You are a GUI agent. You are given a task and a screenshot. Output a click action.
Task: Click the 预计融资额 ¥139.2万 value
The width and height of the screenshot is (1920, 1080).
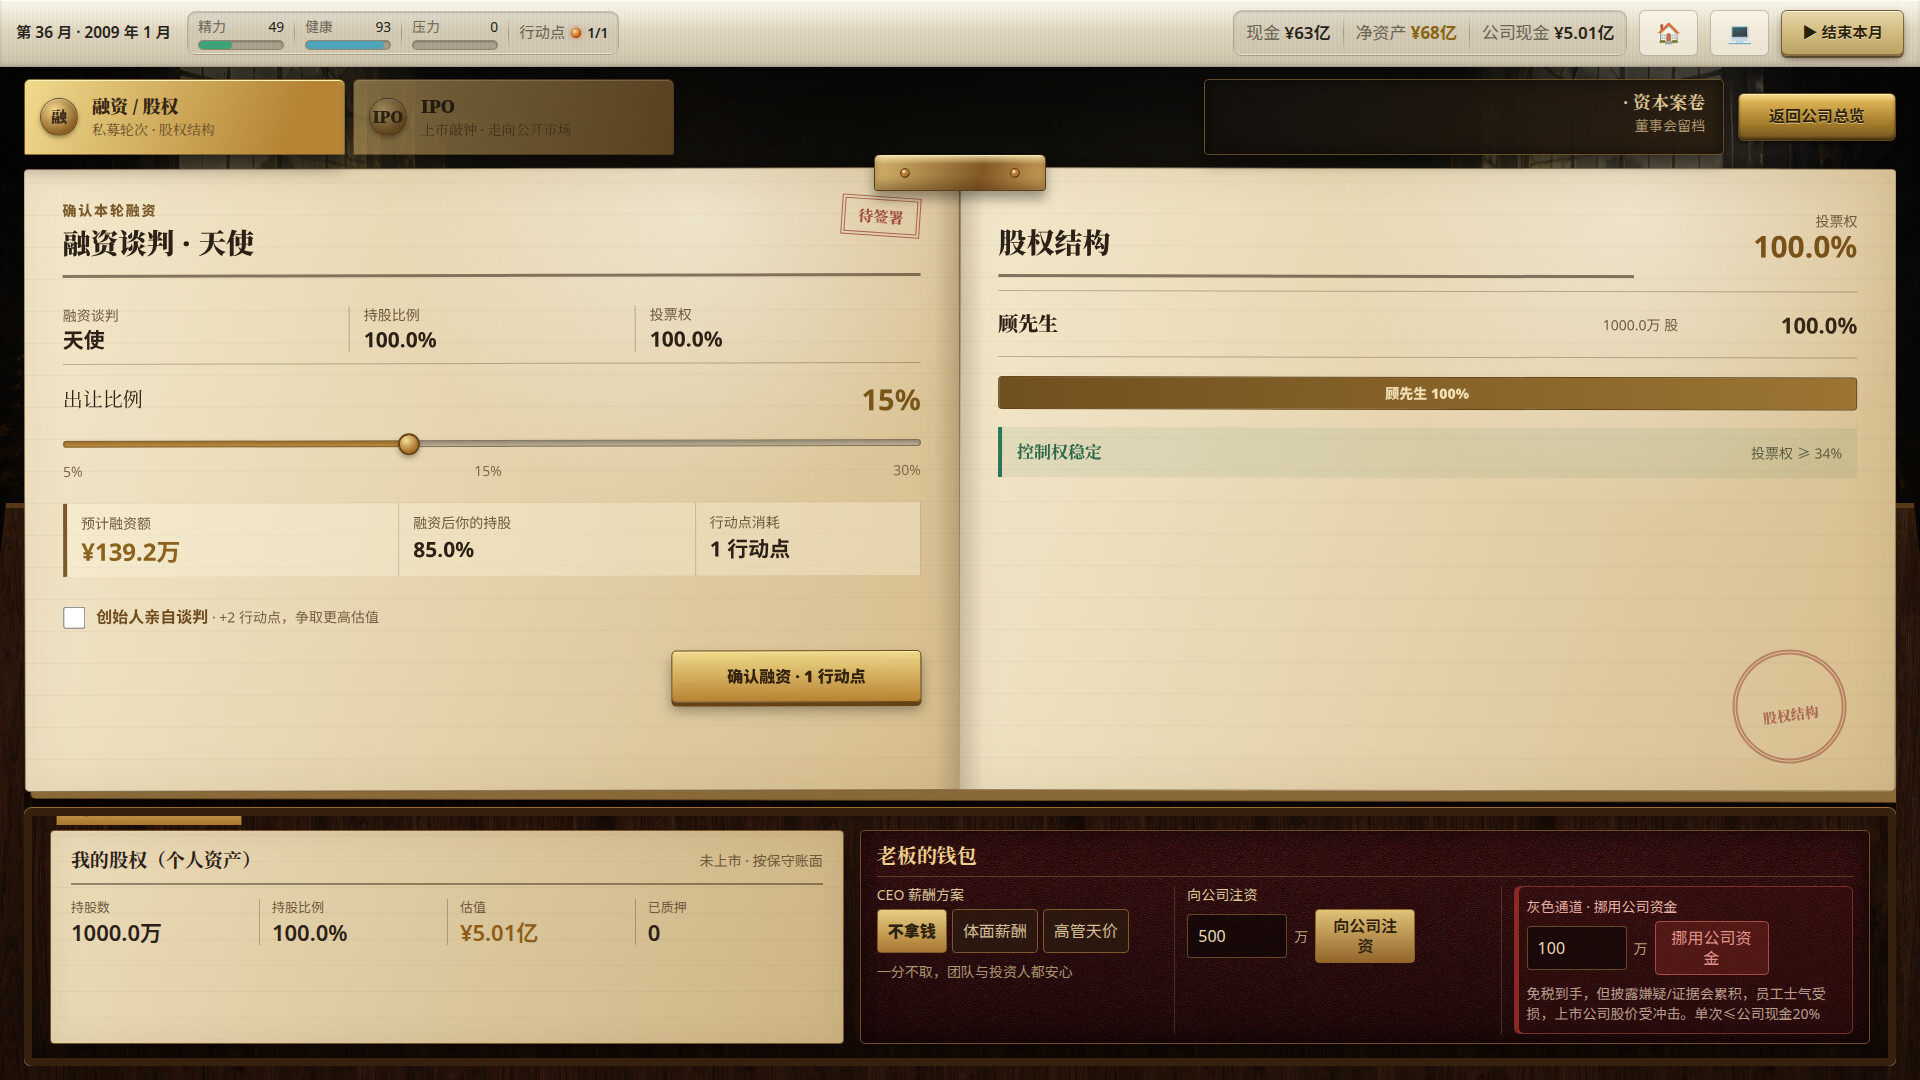(x=130, y=552)
